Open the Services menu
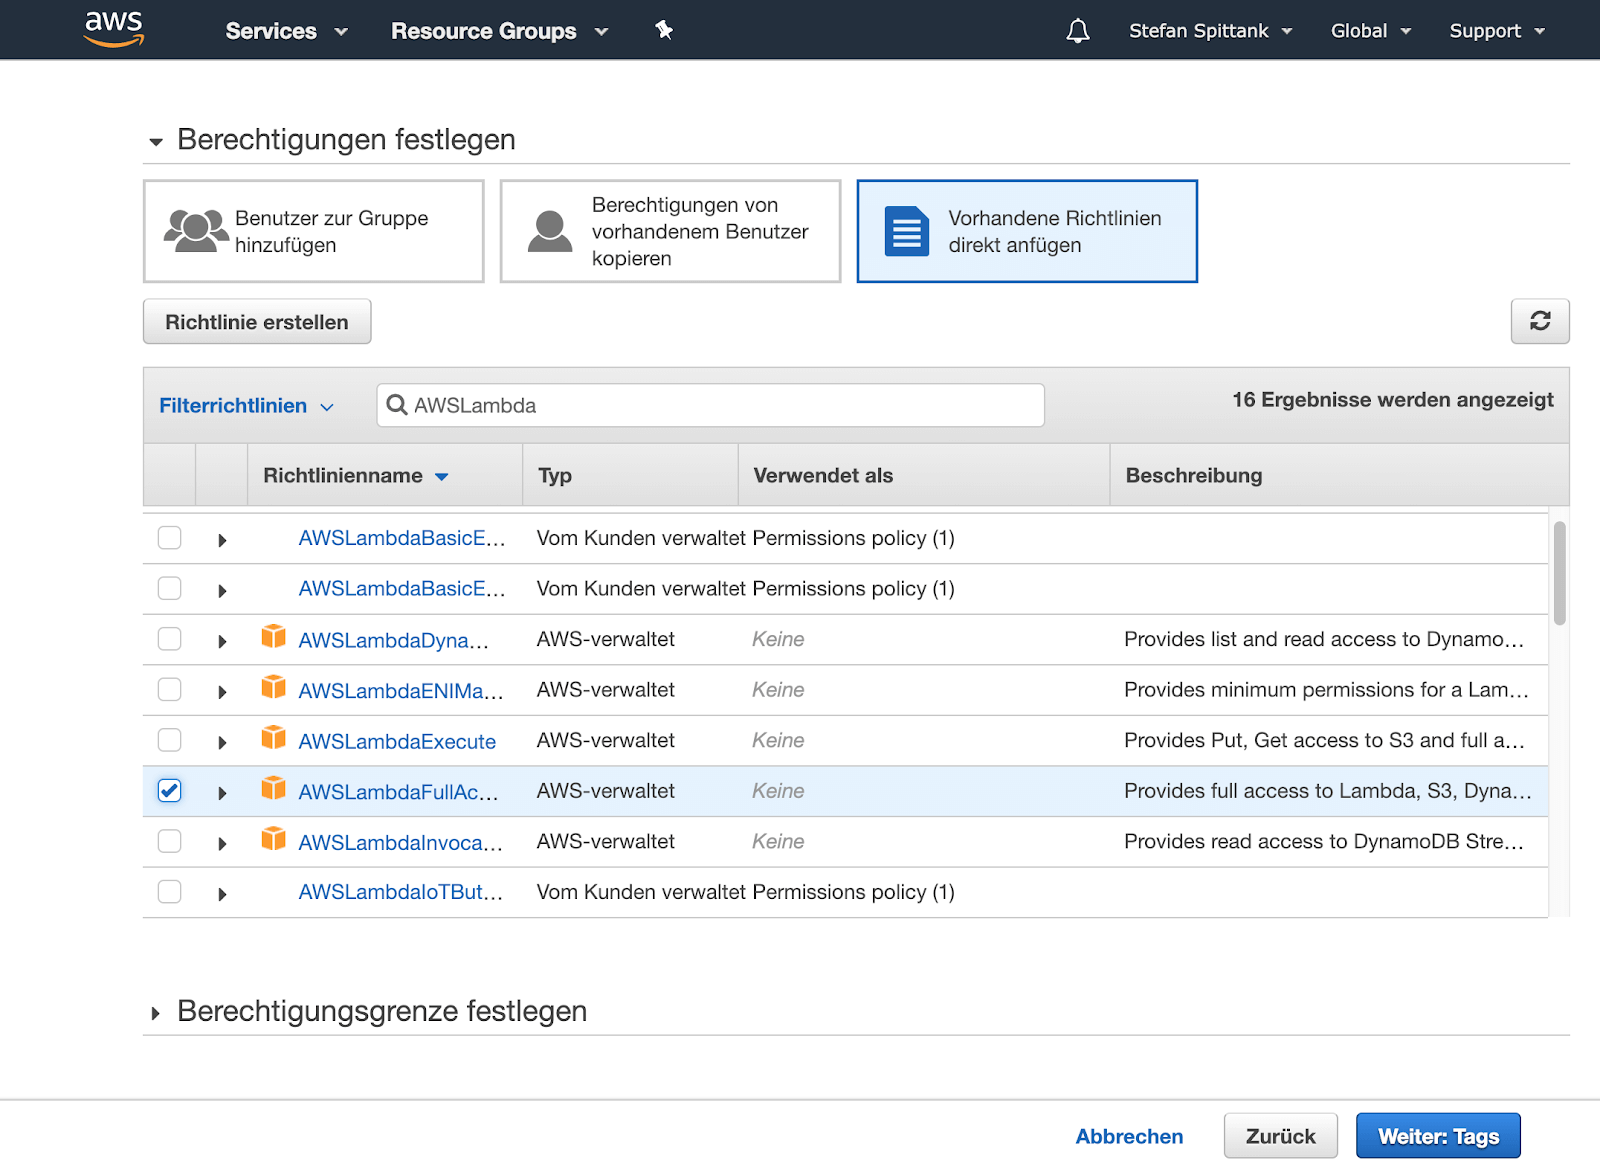Image resolution: width=1600 pixels, height=1166 pixels. point(286,31)
